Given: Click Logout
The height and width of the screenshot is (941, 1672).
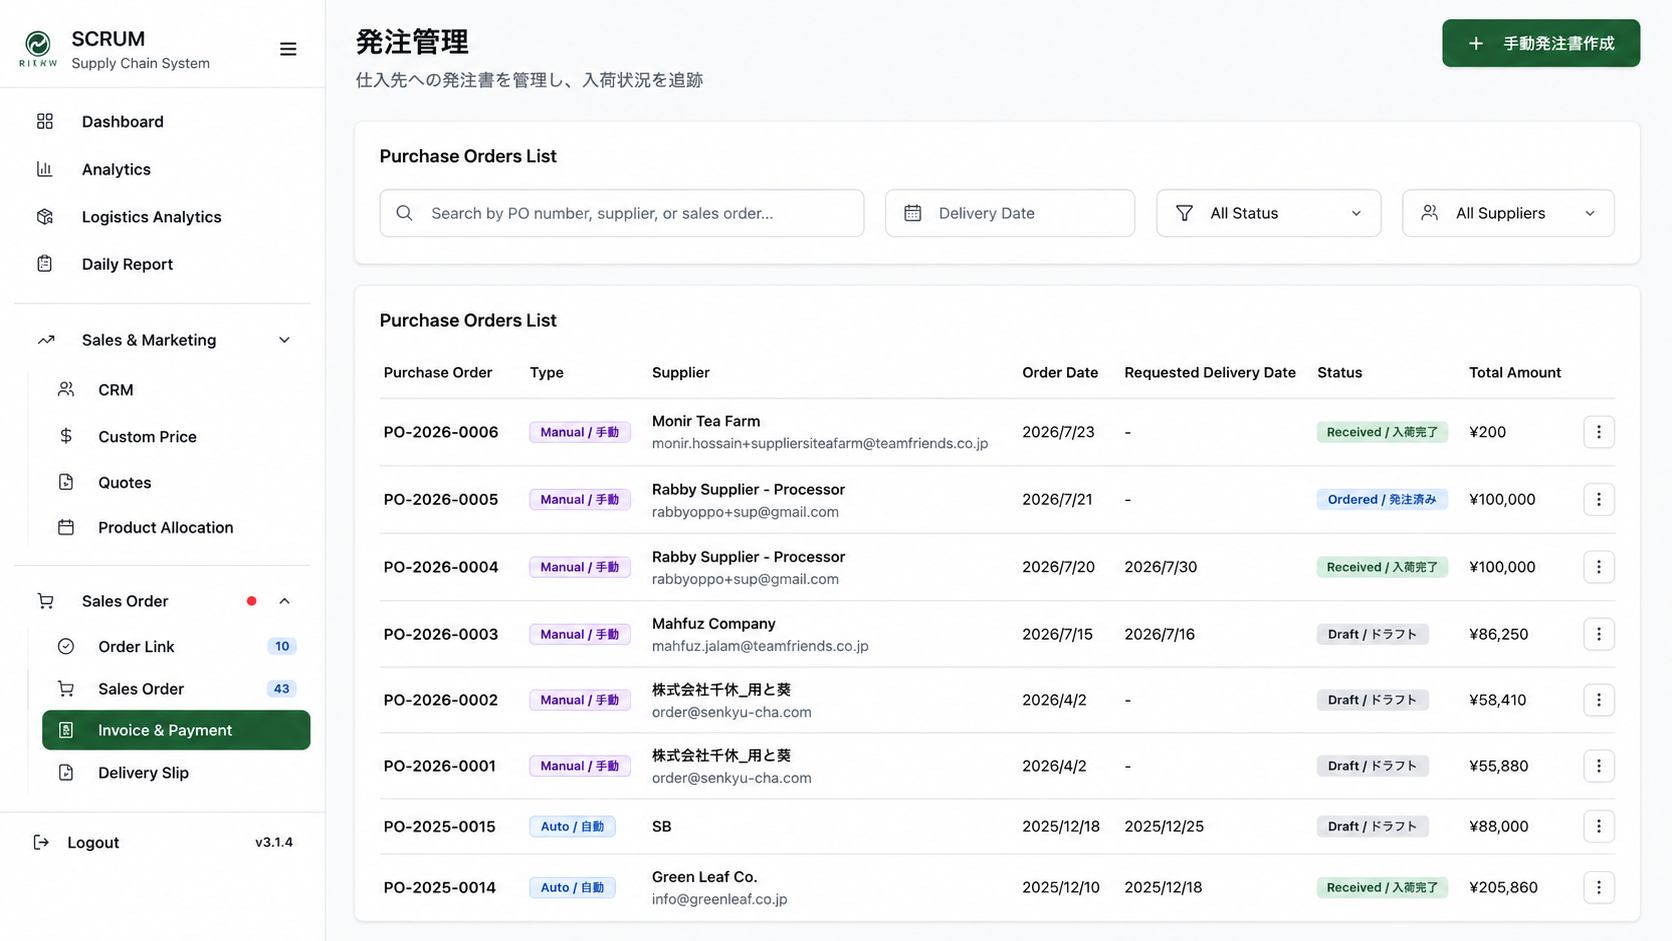Looking at the screenshot, I should [x=76, y=842].
